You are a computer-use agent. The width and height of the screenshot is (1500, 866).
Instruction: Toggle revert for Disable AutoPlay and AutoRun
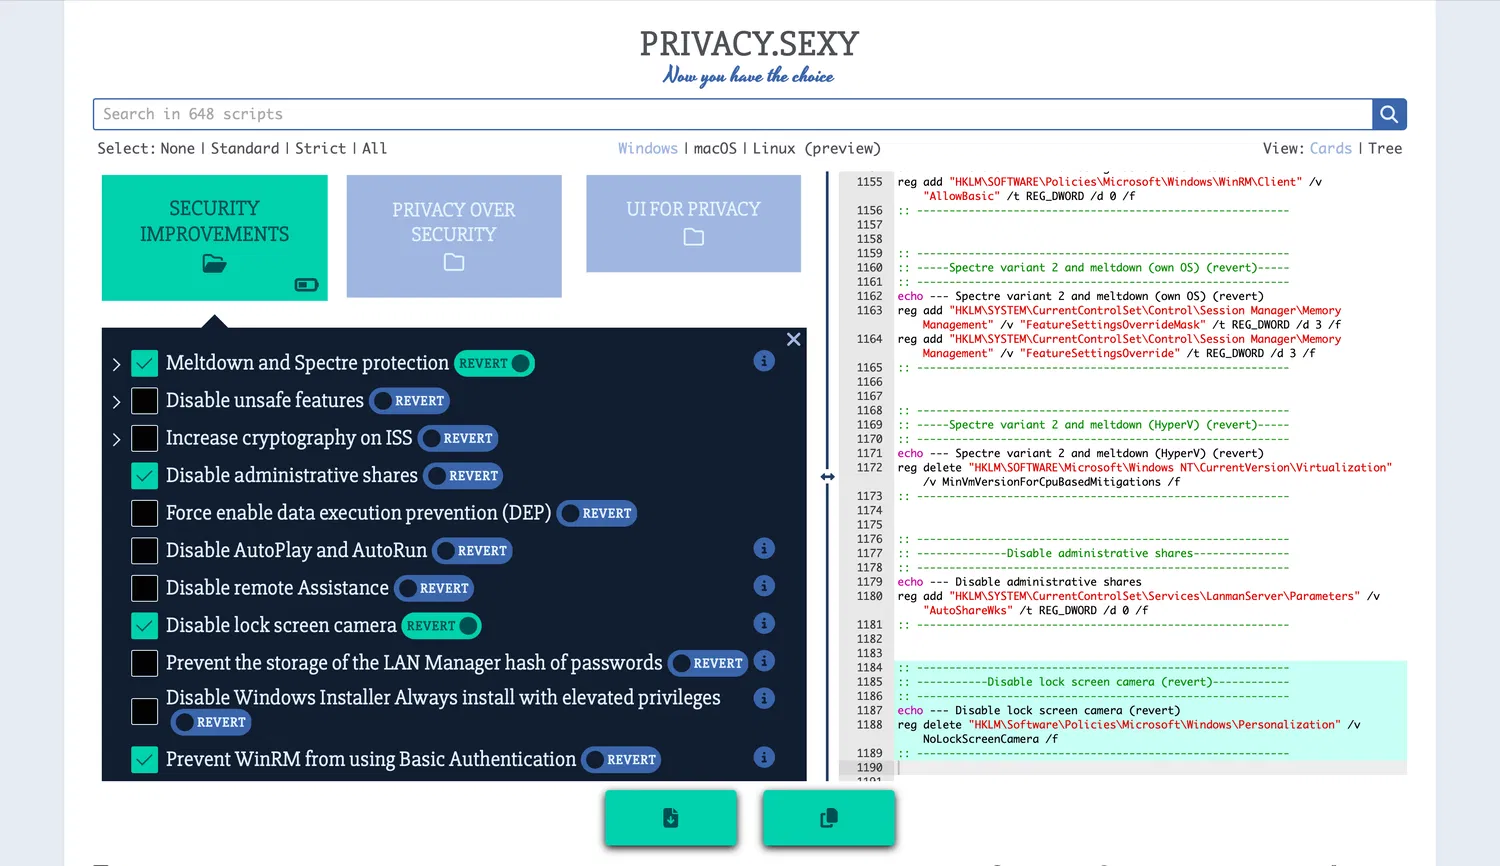point(472,551)
